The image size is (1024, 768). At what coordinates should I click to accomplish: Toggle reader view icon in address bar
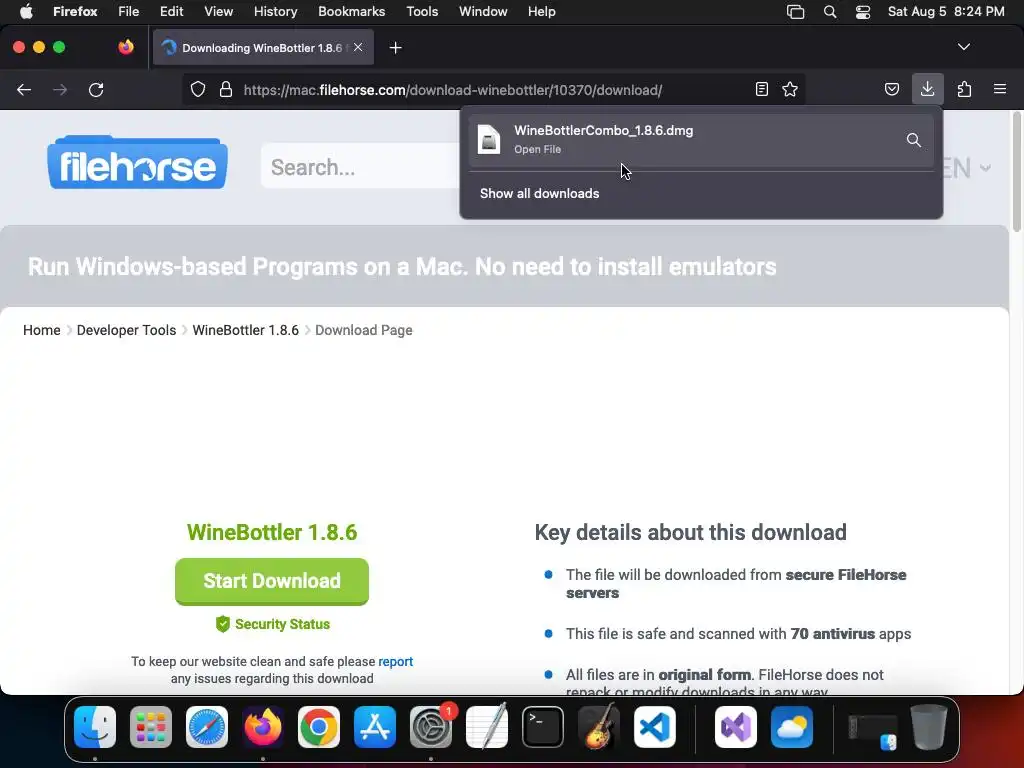[761, 89]
